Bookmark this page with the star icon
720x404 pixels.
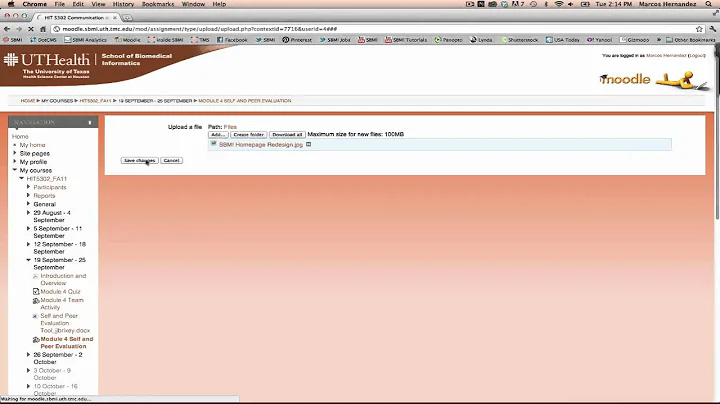tap(699, 29)
